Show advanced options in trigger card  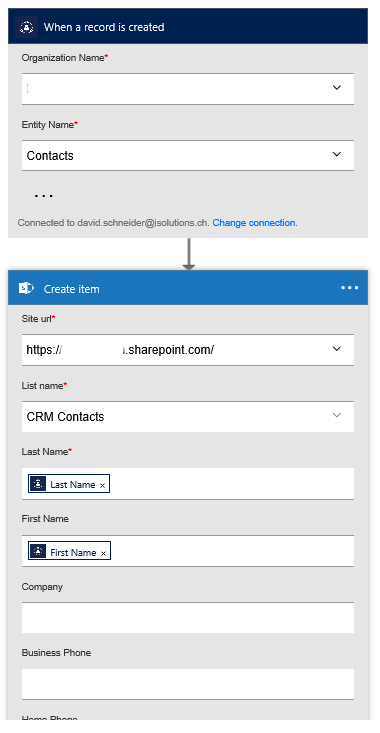(43, 196)
